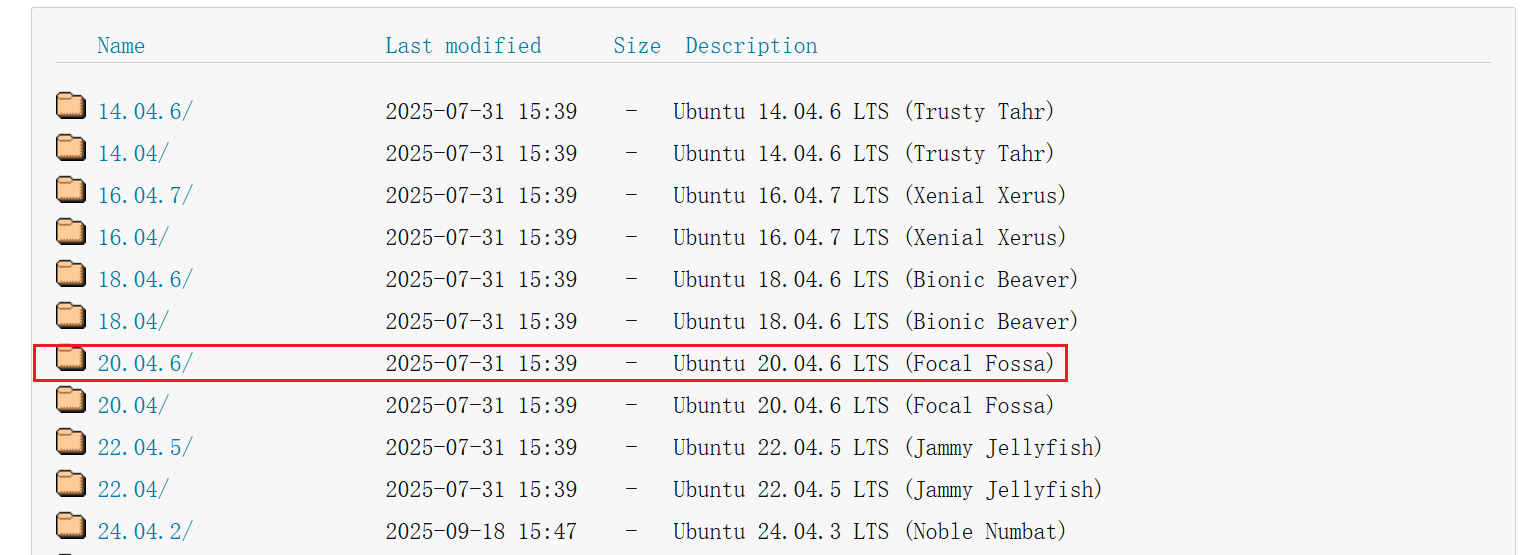The image size is (1525, 555).
Task: Sort by Description column header
Action: 751,46
